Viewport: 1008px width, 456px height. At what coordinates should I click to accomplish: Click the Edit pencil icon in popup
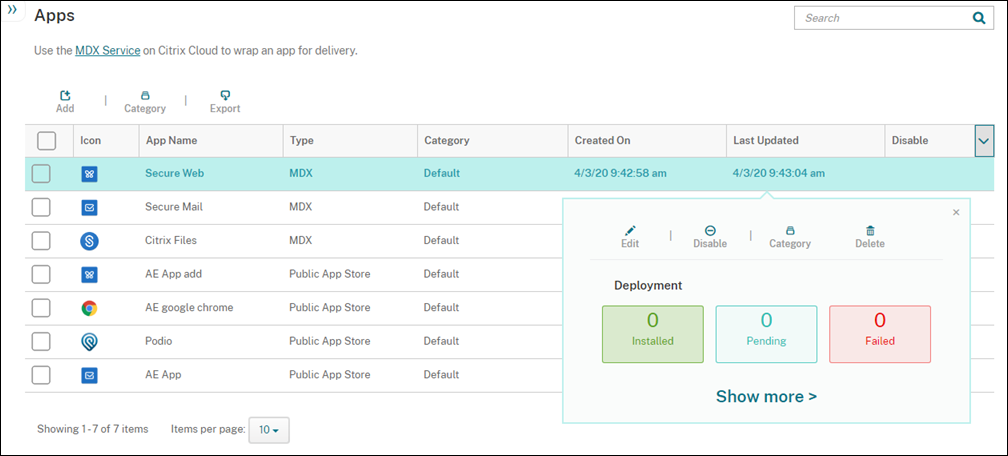630,231
